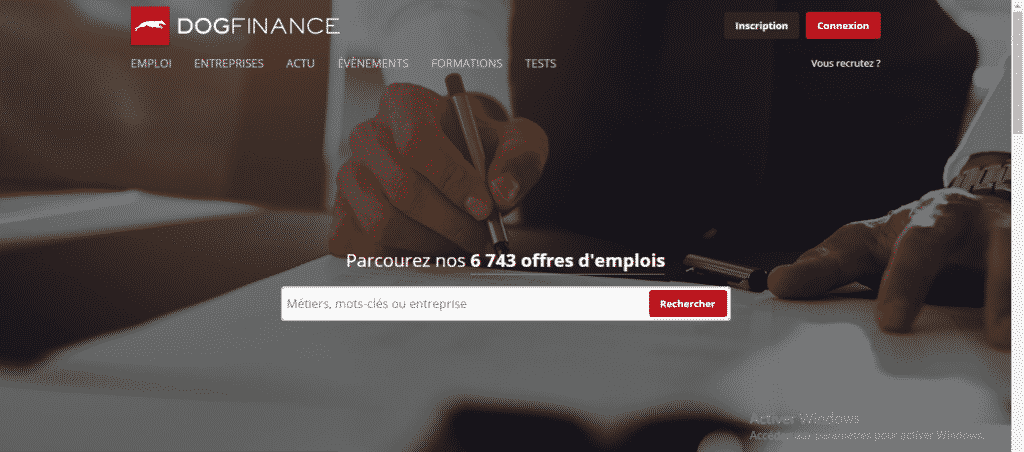
Task: Click the red Connexion button
Action: [x=843, y=26]
